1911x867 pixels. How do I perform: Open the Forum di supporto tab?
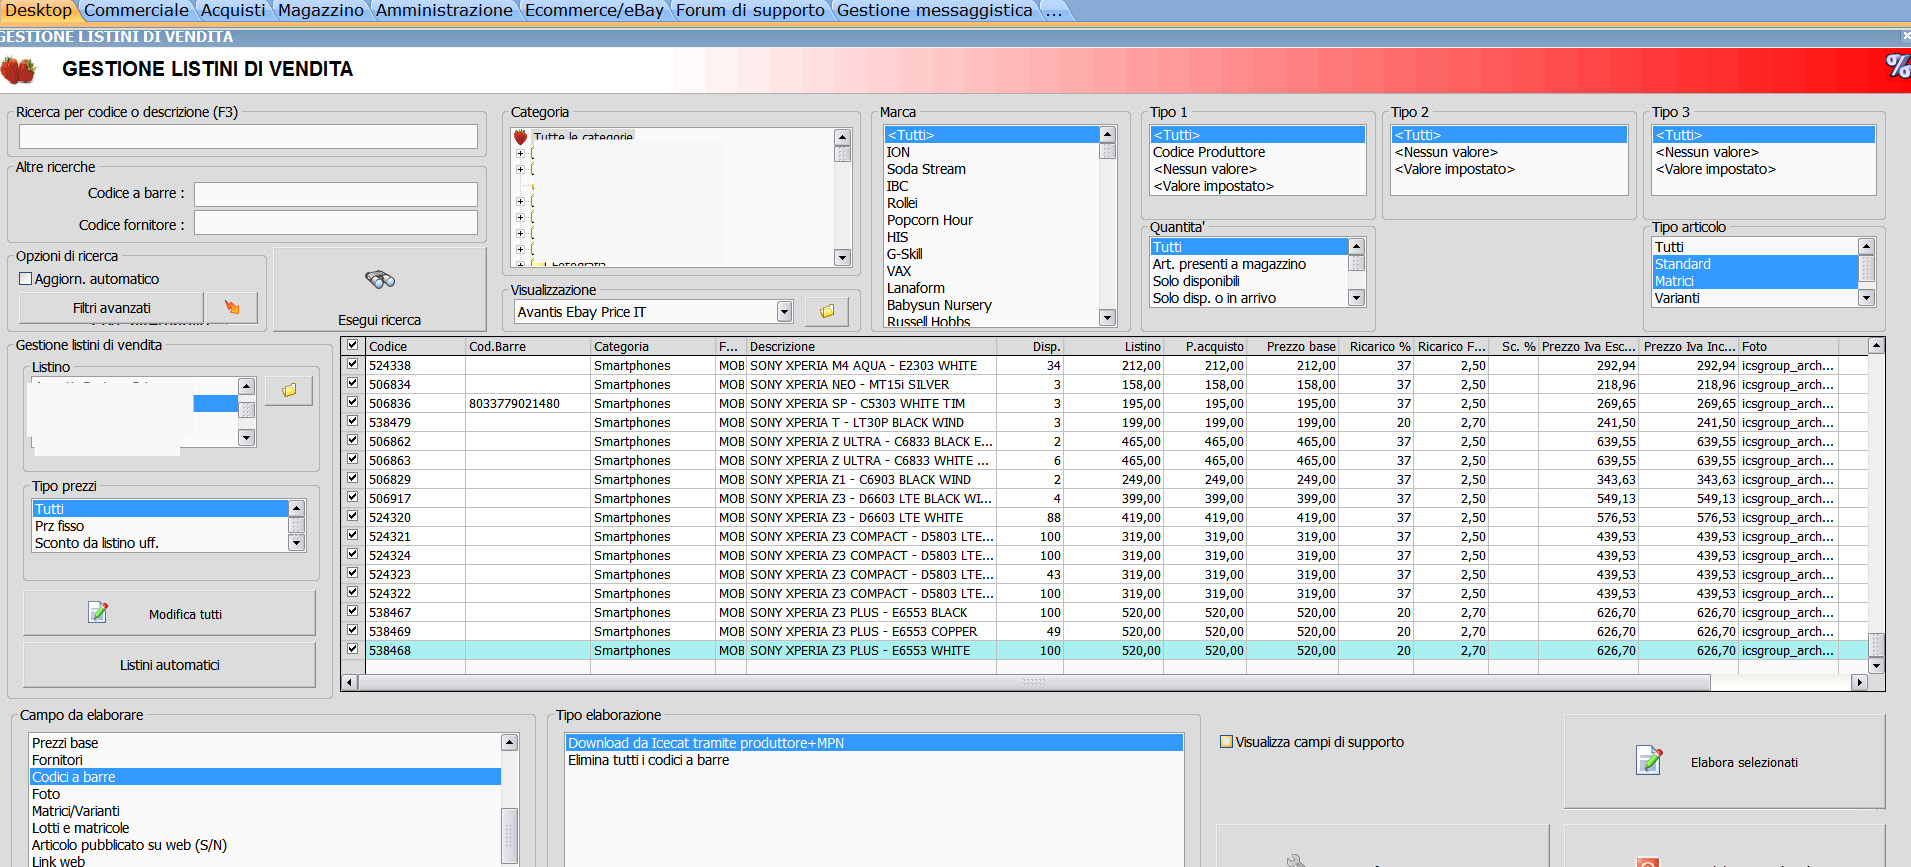[750, 10]
